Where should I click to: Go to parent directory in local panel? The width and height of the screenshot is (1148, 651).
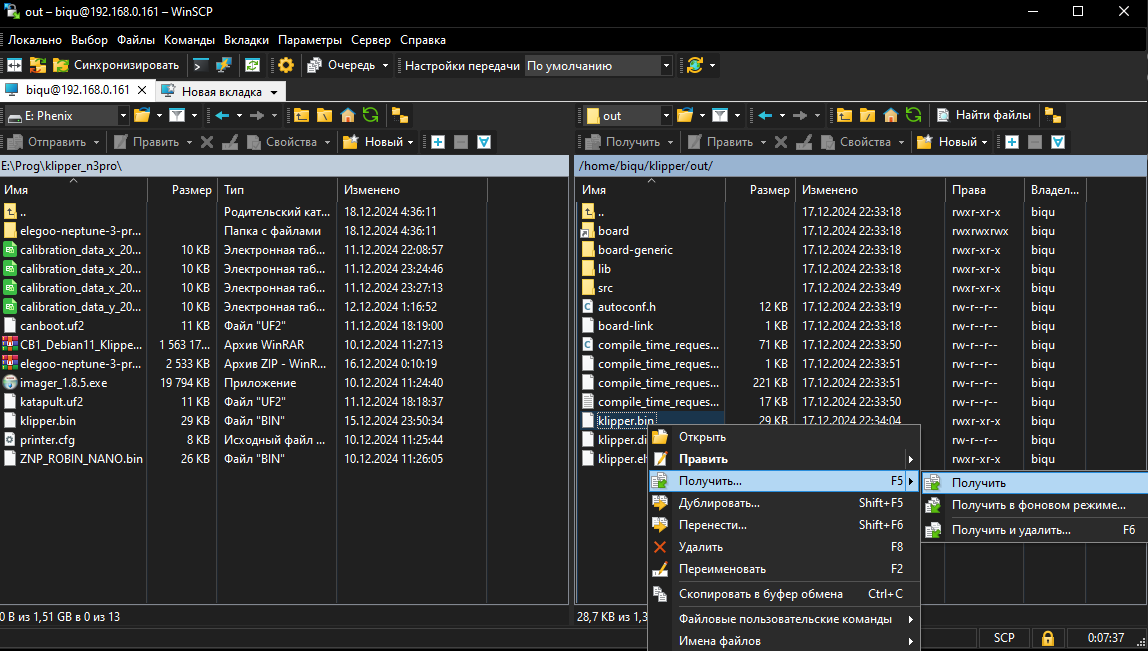[302, 115]
